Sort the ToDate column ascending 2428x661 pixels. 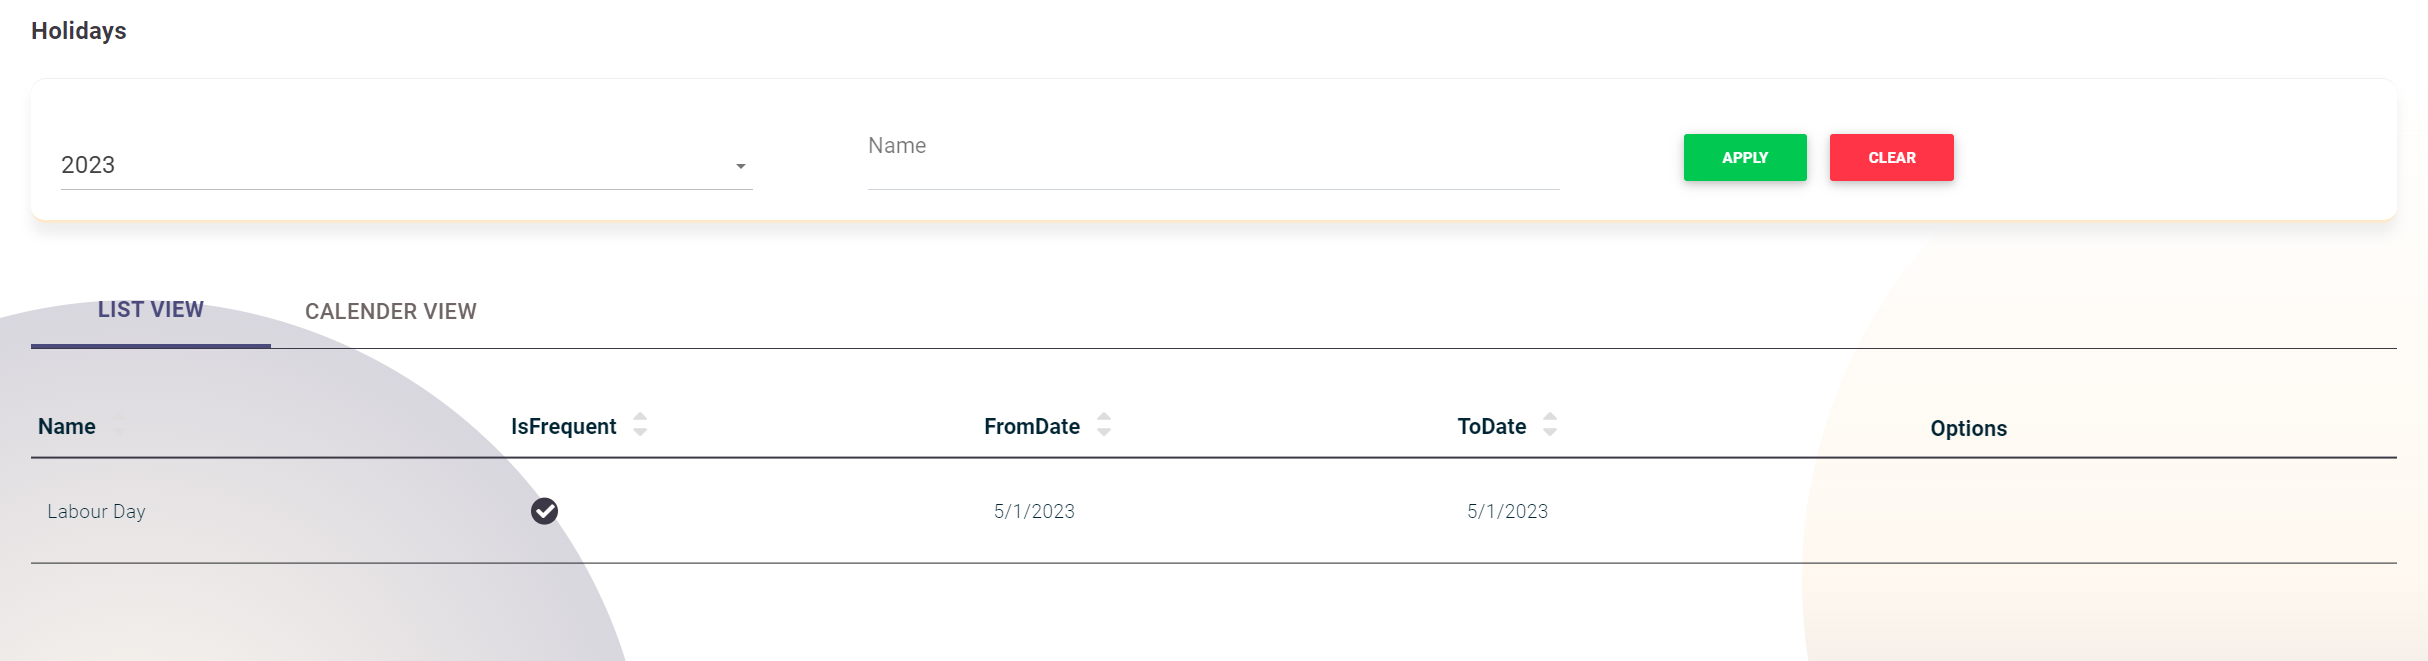(x=1548, y=418)
